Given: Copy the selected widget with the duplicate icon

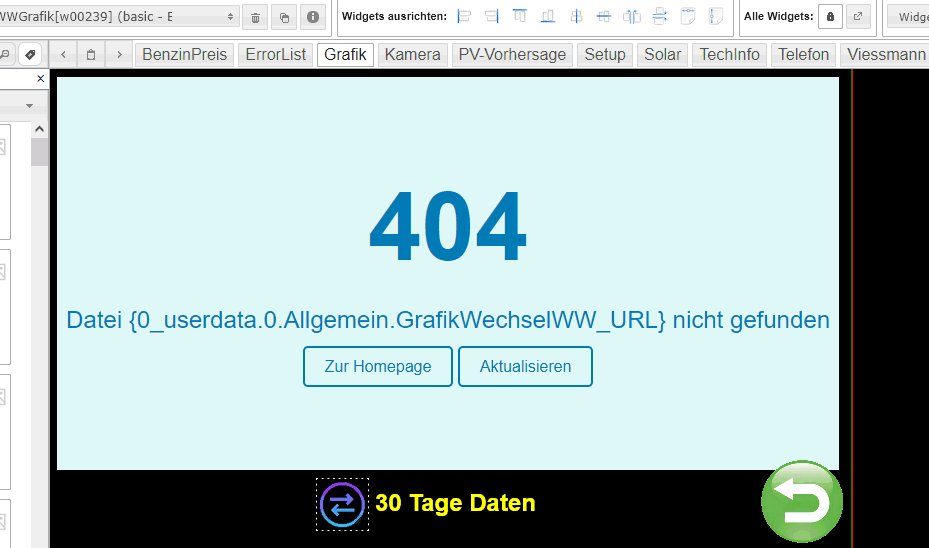Looking at the screenshot, I should [284, 17].
